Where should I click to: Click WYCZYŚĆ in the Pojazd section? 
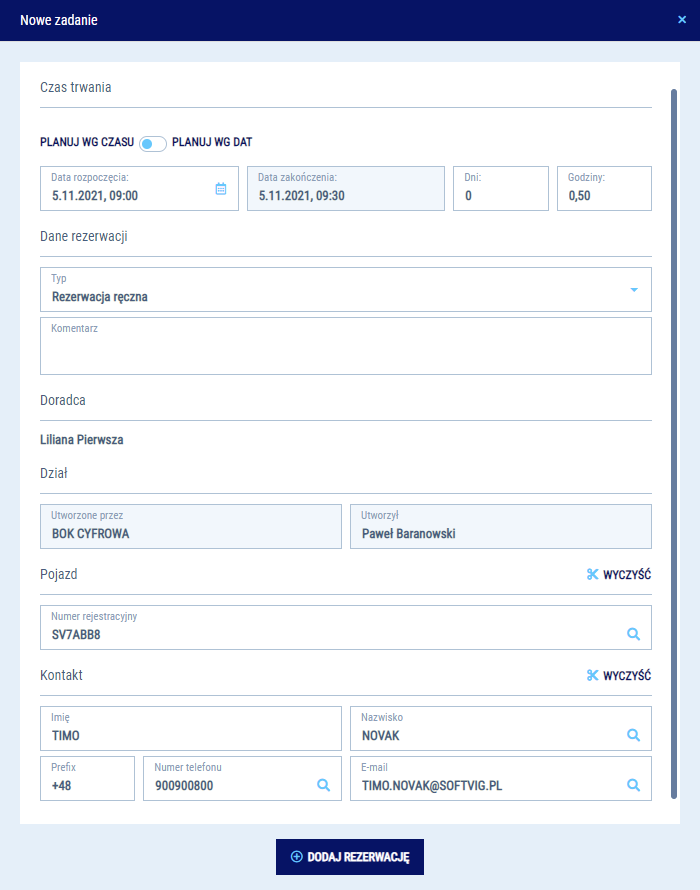(627, 574)
